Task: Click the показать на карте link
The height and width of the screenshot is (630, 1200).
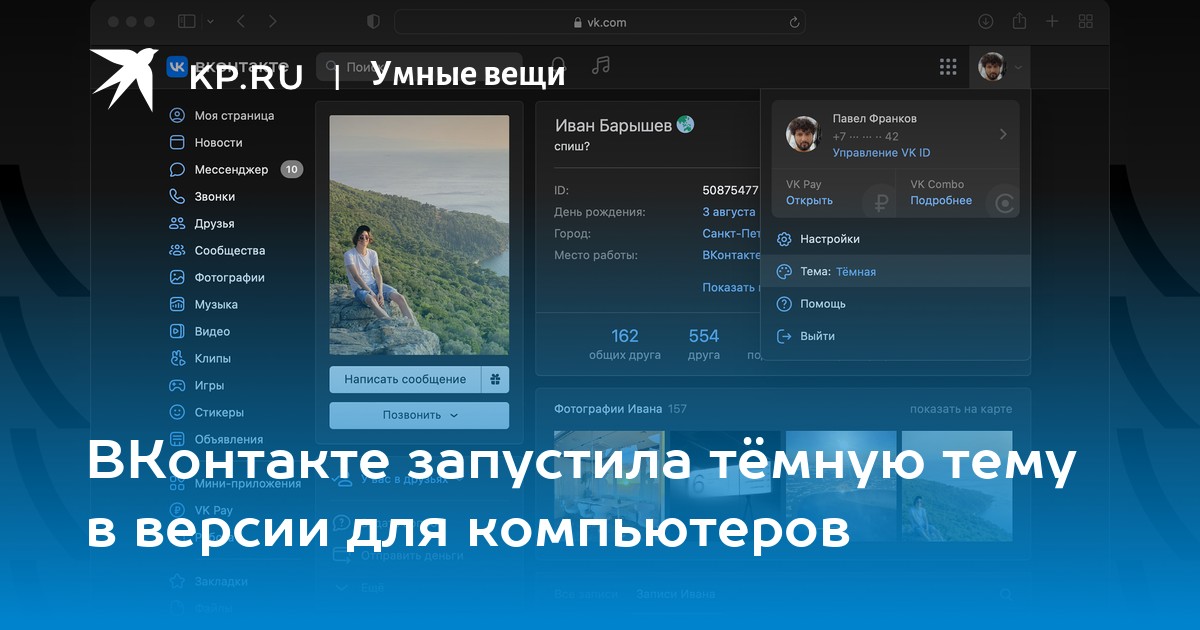Action: pyautogui.click(x=960, y=409)
